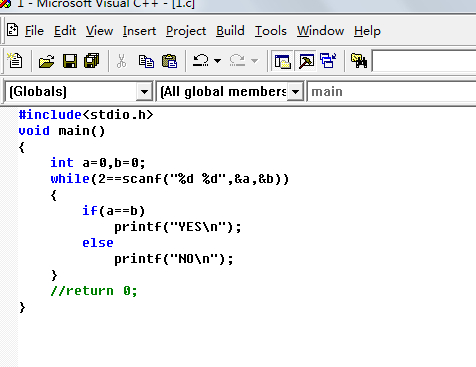Click the Find text input box
Viewport: 476px width, 367px height.
[x=424, y=61]
